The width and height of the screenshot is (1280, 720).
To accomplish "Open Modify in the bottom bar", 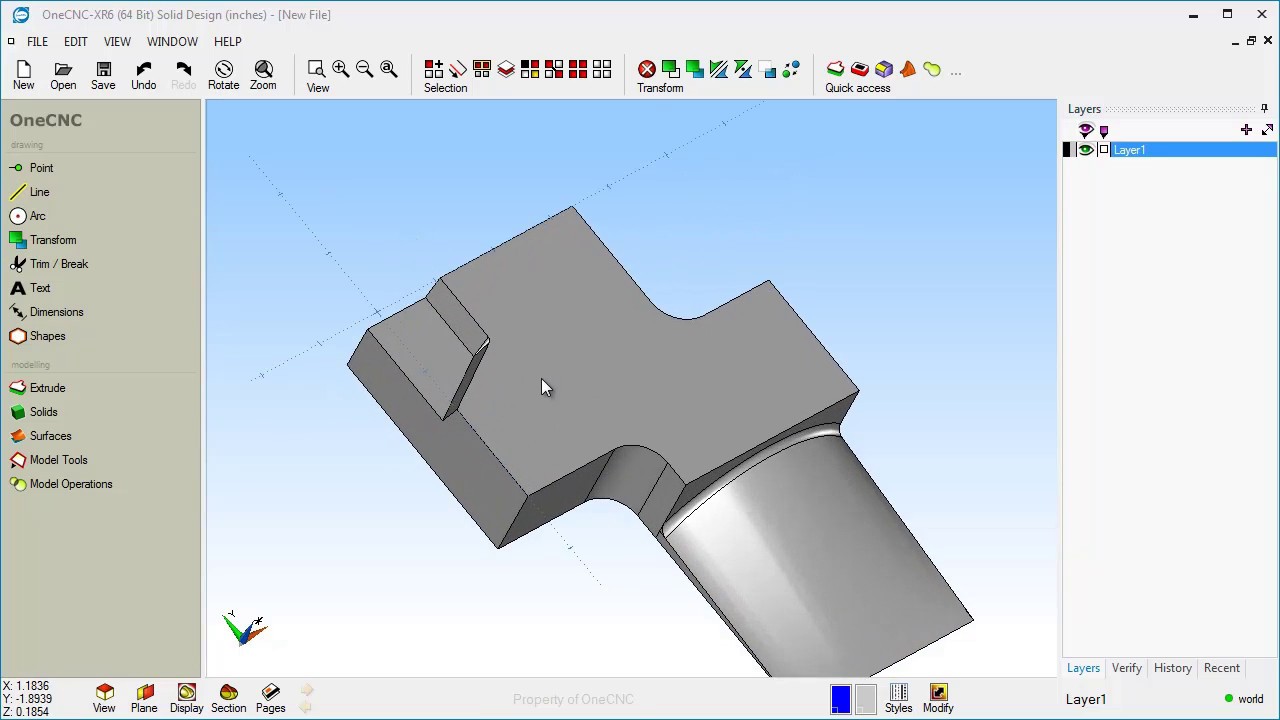I will [x=938, y=699].
